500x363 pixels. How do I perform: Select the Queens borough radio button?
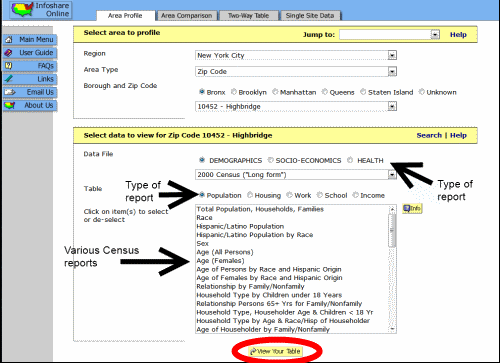click(x=325, y=92)
